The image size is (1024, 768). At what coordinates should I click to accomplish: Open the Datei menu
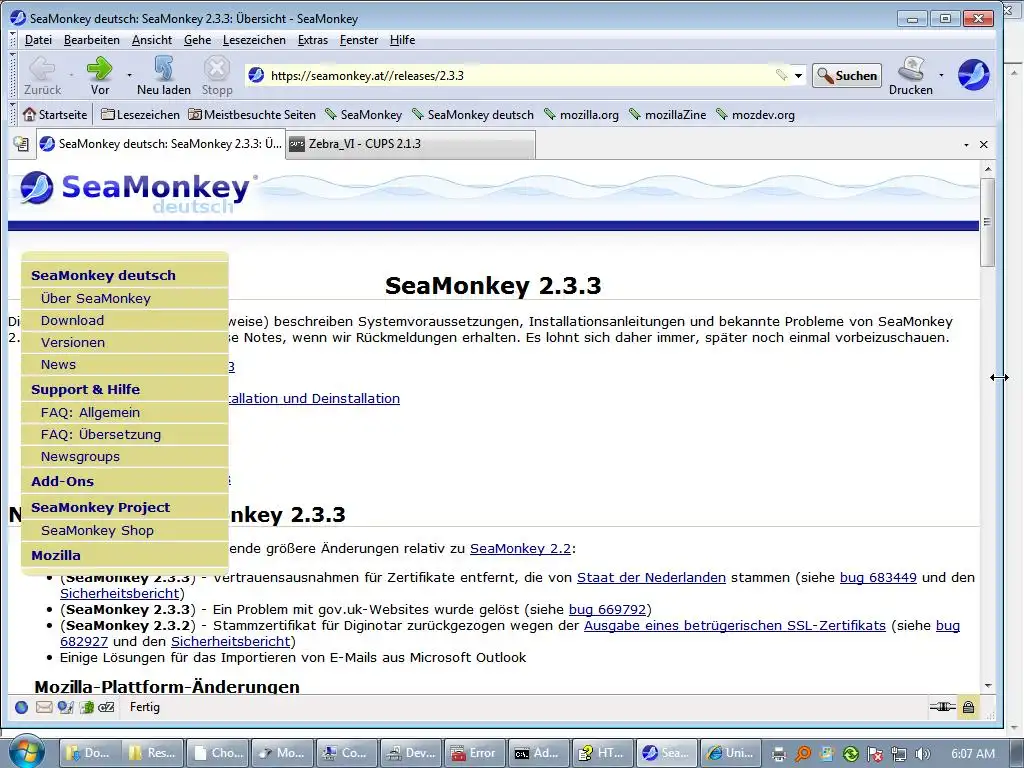(x=38, y=40)
